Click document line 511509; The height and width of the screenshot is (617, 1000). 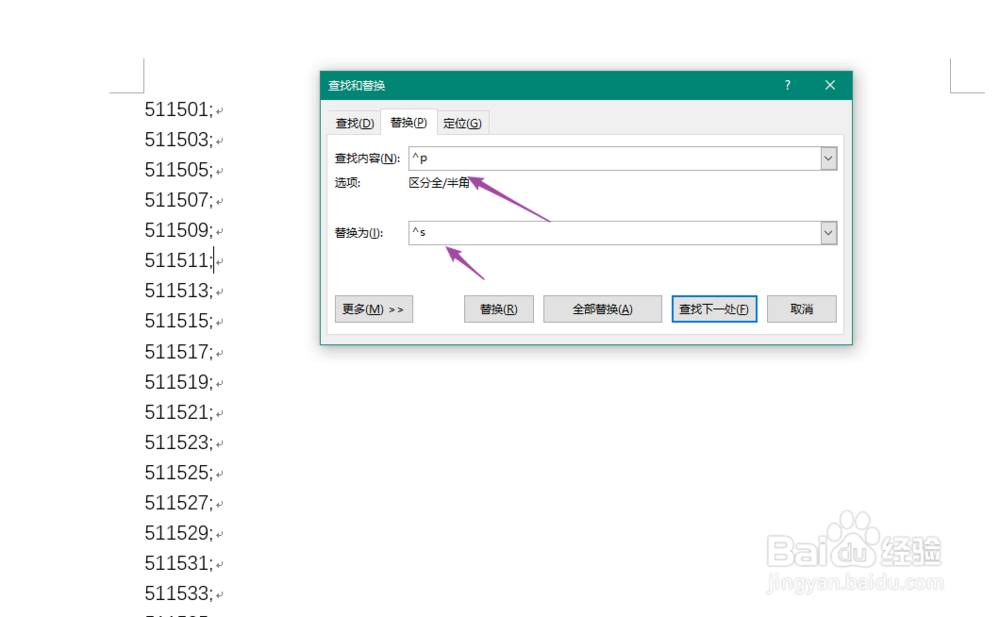coord(179,230)
